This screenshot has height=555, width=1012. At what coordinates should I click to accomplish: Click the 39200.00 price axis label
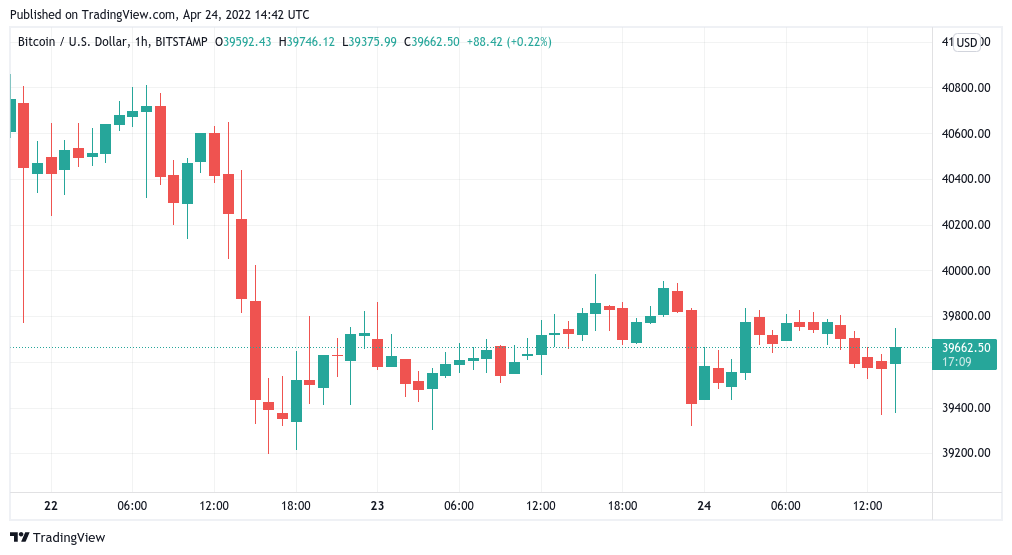point(965,453)
